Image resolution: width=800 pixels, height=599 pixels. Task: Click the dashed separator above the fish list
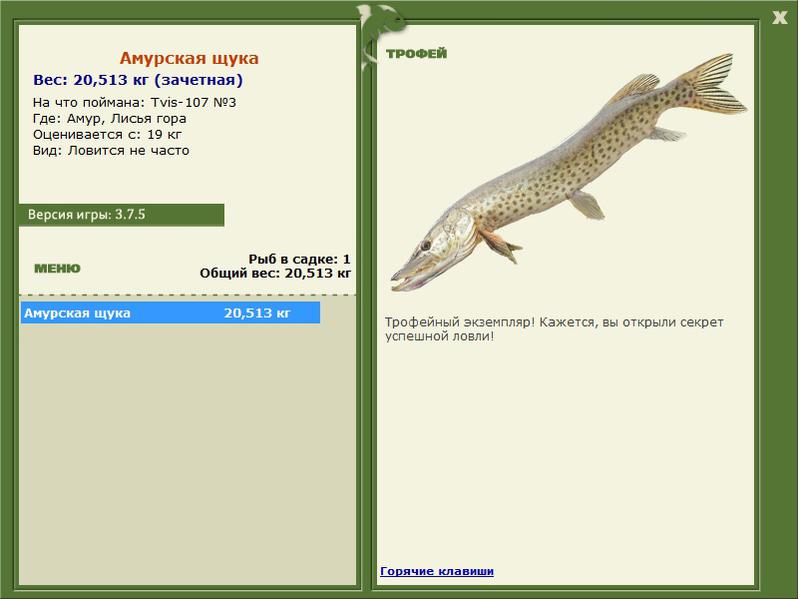[x=187, y=295]
